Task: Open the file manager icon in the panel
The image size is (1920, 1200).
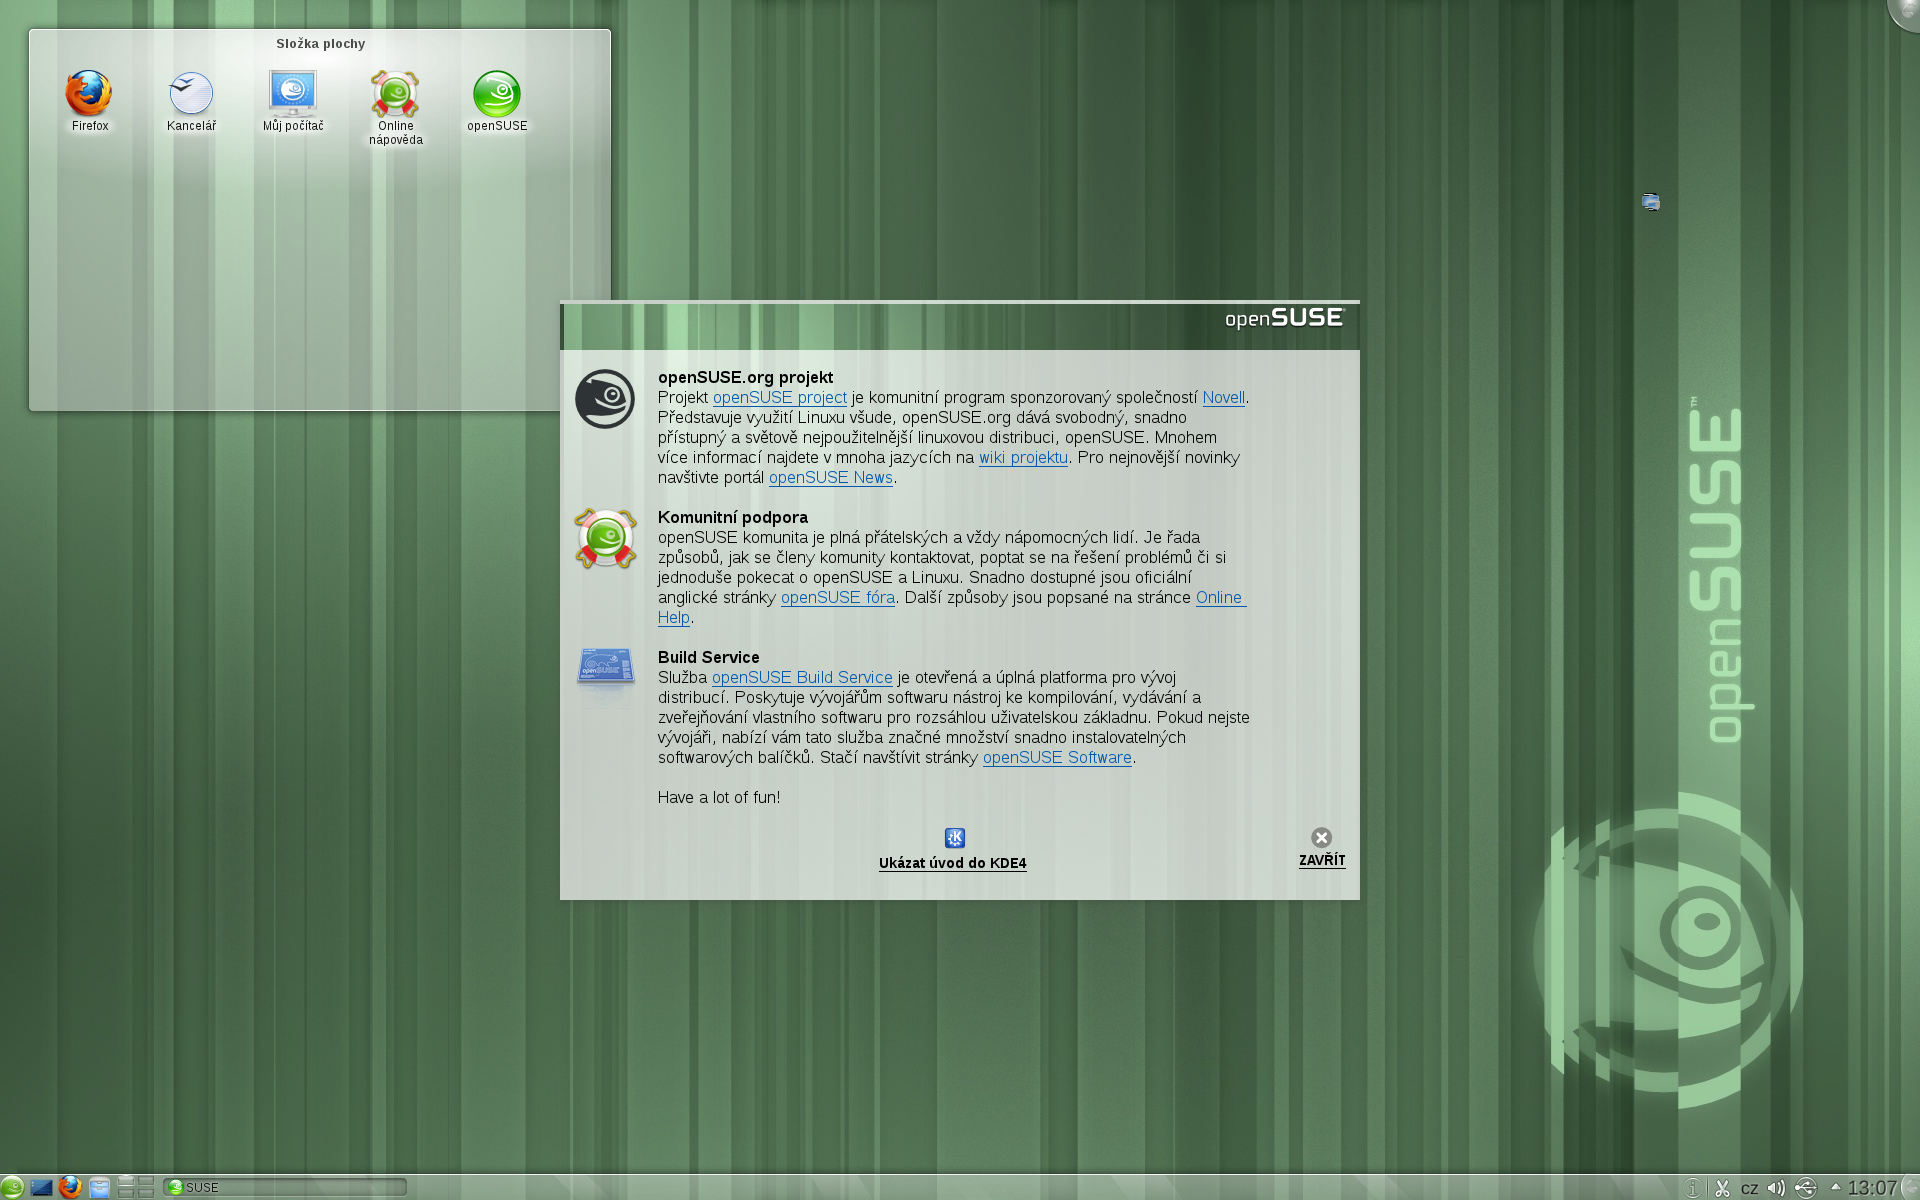Action: (99, 1187)
